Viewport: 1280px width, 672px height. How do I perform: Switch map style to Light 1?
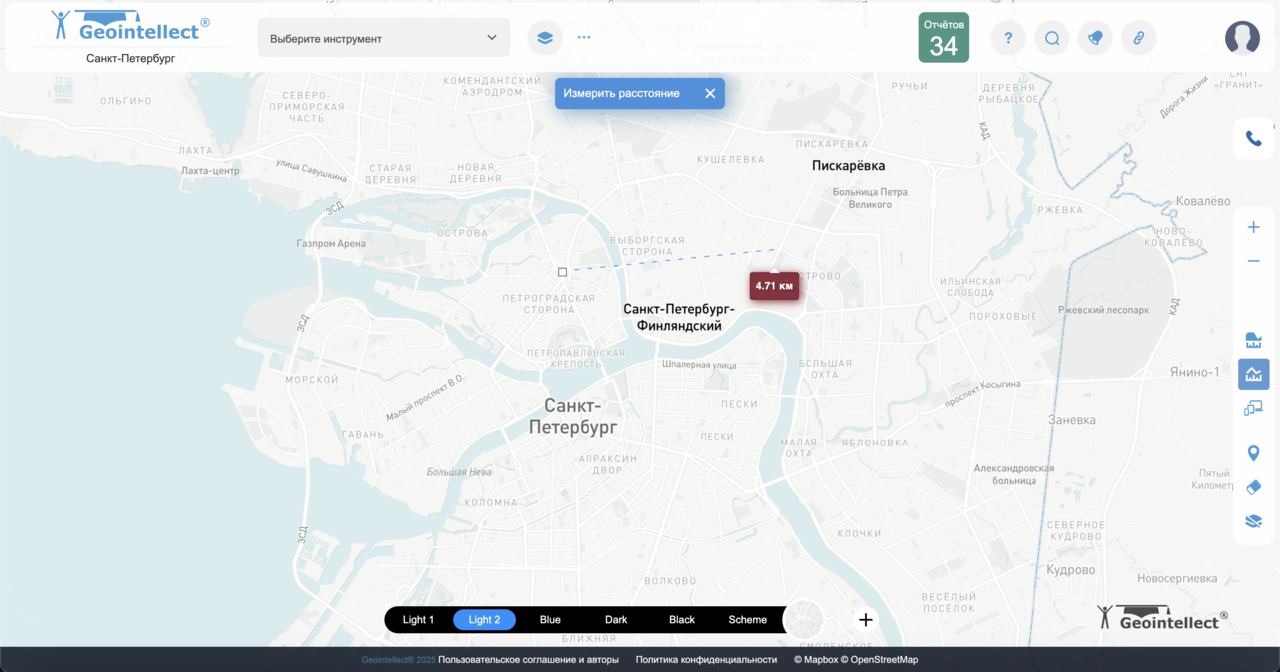coord(418,620)
